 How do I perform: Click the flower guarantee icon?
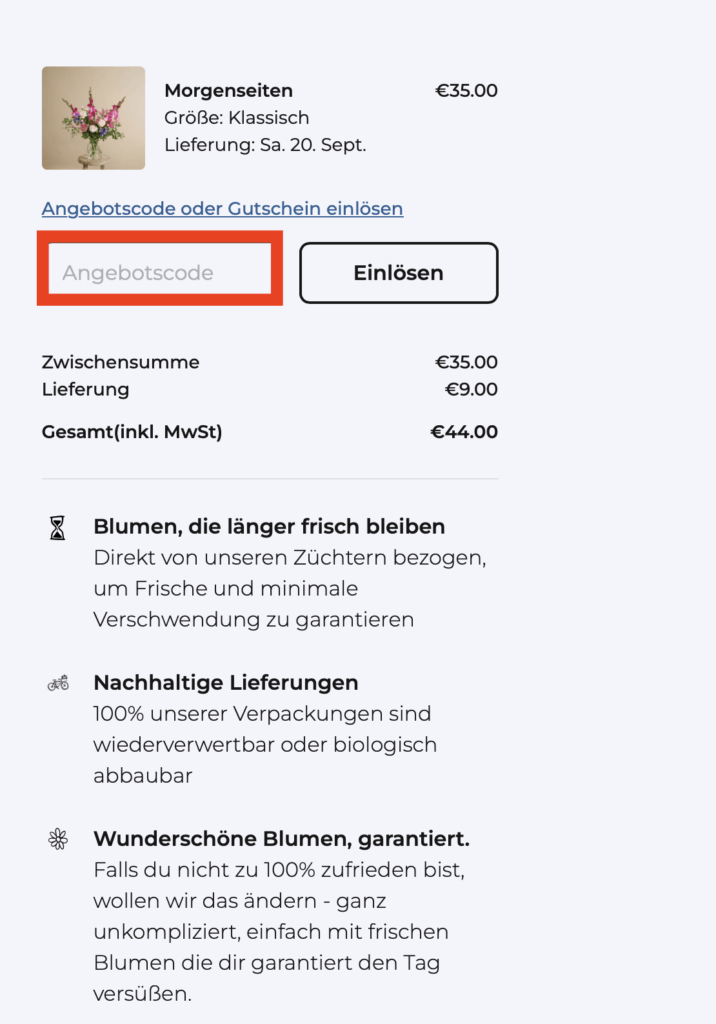tap(58, 839)
